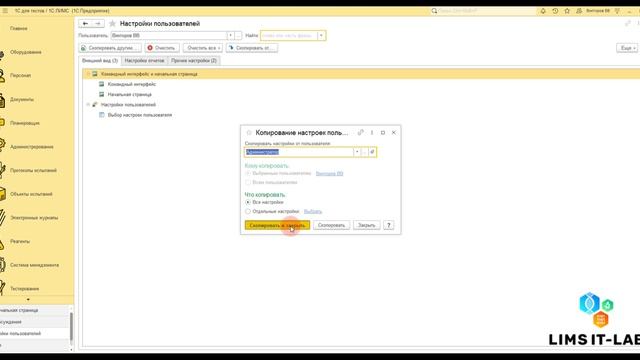This screenshot has width=640, height=360.
Task: Open the Документы section icon
Action: [x=2, y=100]
